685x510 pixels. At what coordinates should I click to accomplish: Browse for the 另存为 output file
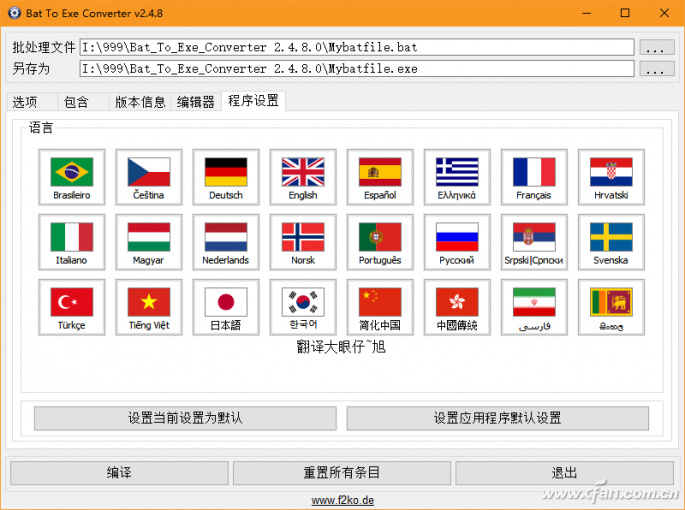click(657, 69)
